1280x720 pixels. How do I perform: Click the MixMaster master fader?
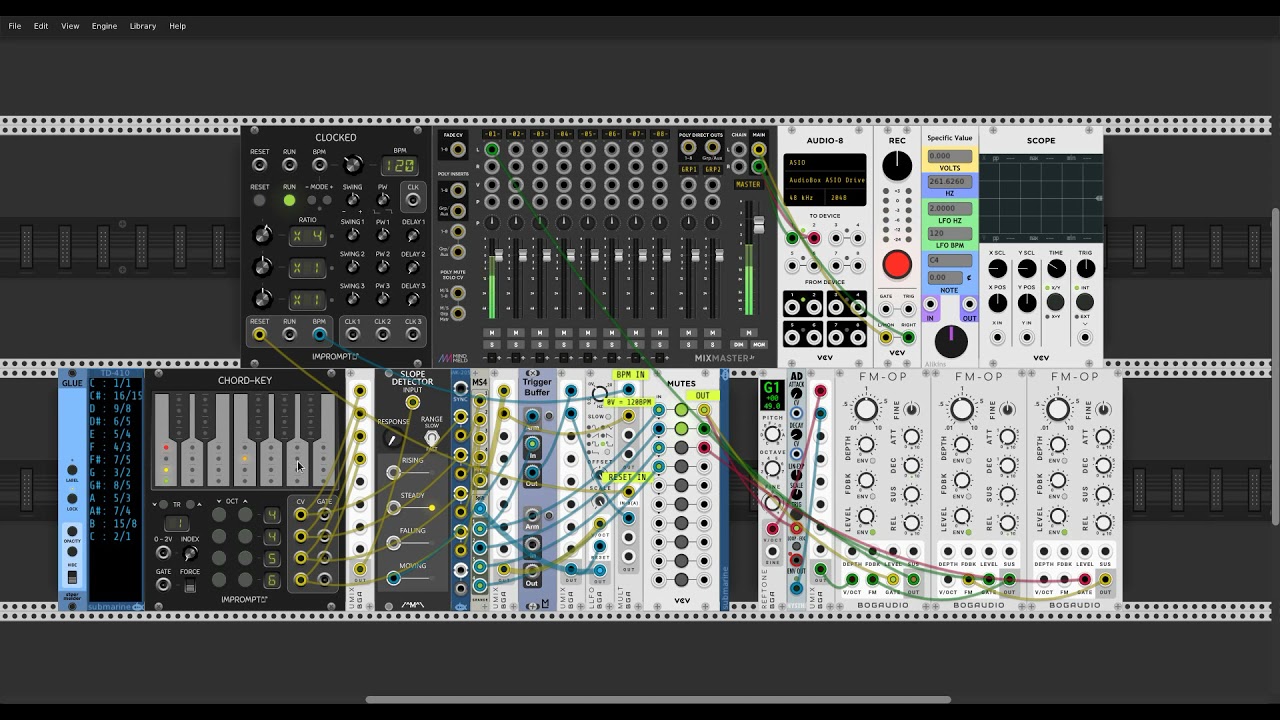pos(759,226)
